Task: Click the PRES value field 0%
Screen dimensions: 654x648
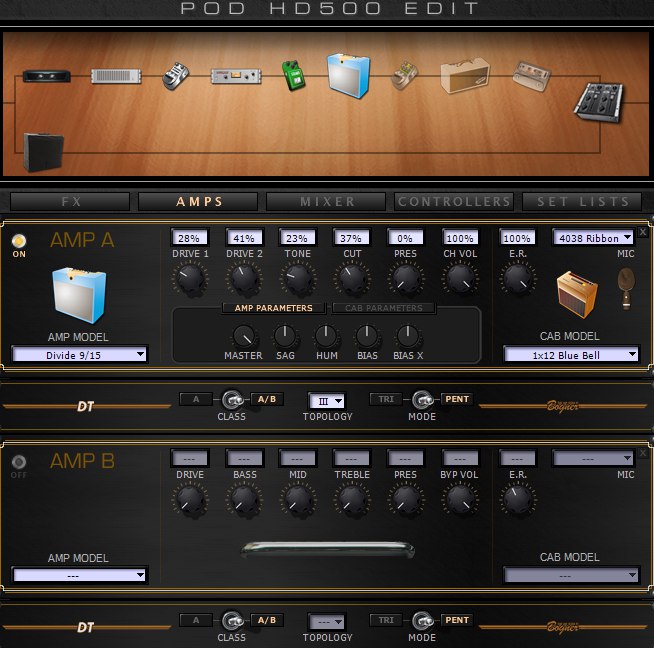Action: point(405,238)
